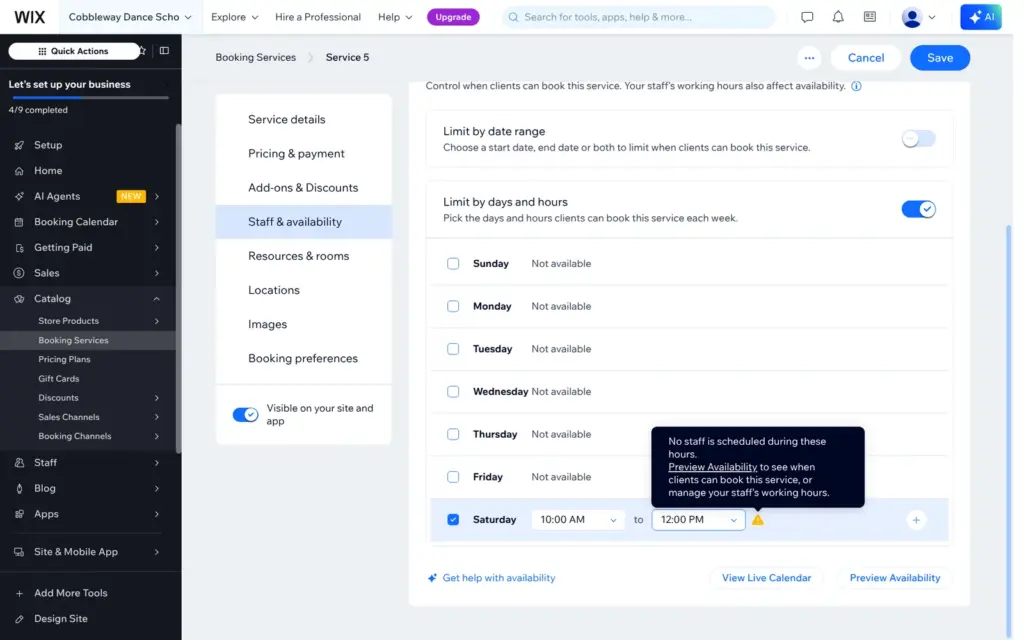Viewport: 1024px width, 640px height.
Task: Click the Setup rocket icon
Action: pos(19,145)
